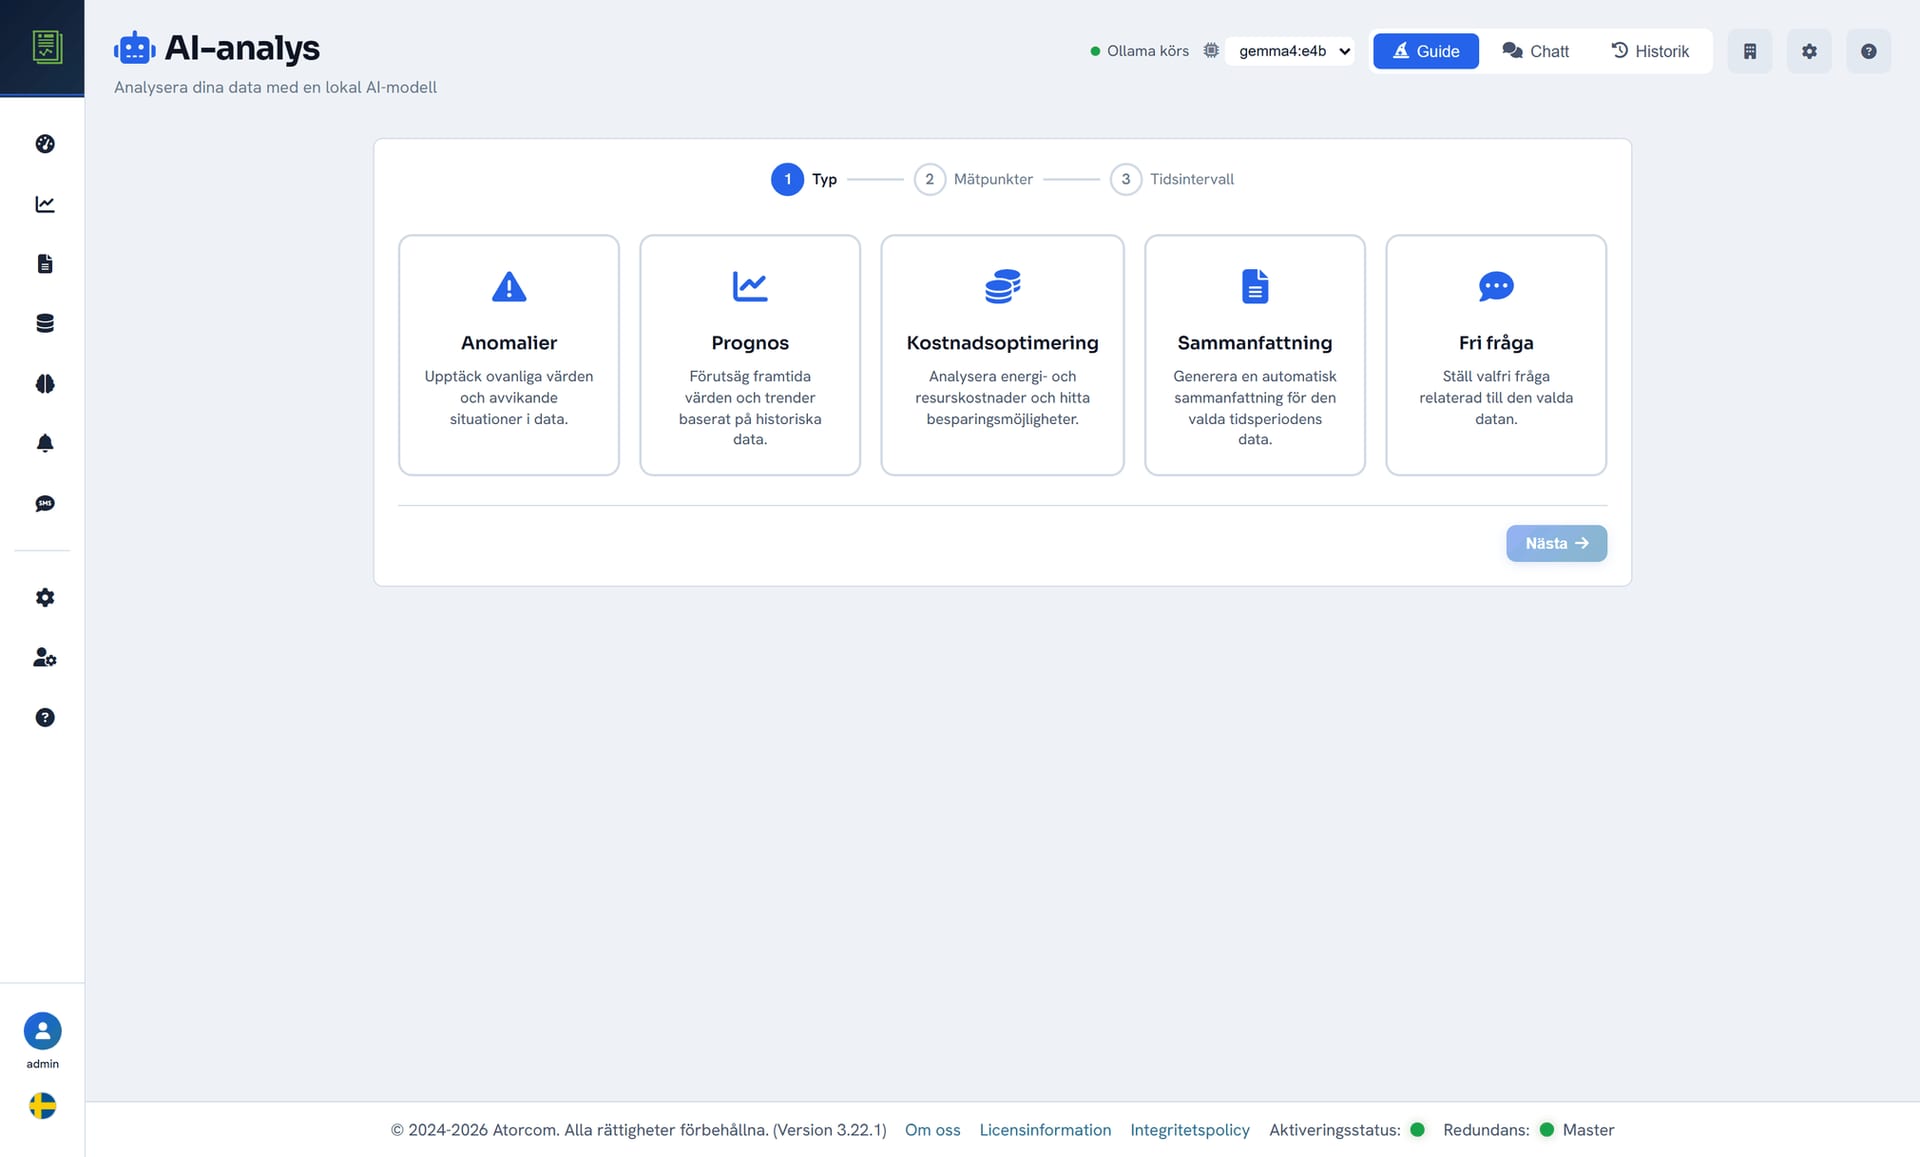
Task: Switch to the Guide tab
Action: tap(1425, 51)
